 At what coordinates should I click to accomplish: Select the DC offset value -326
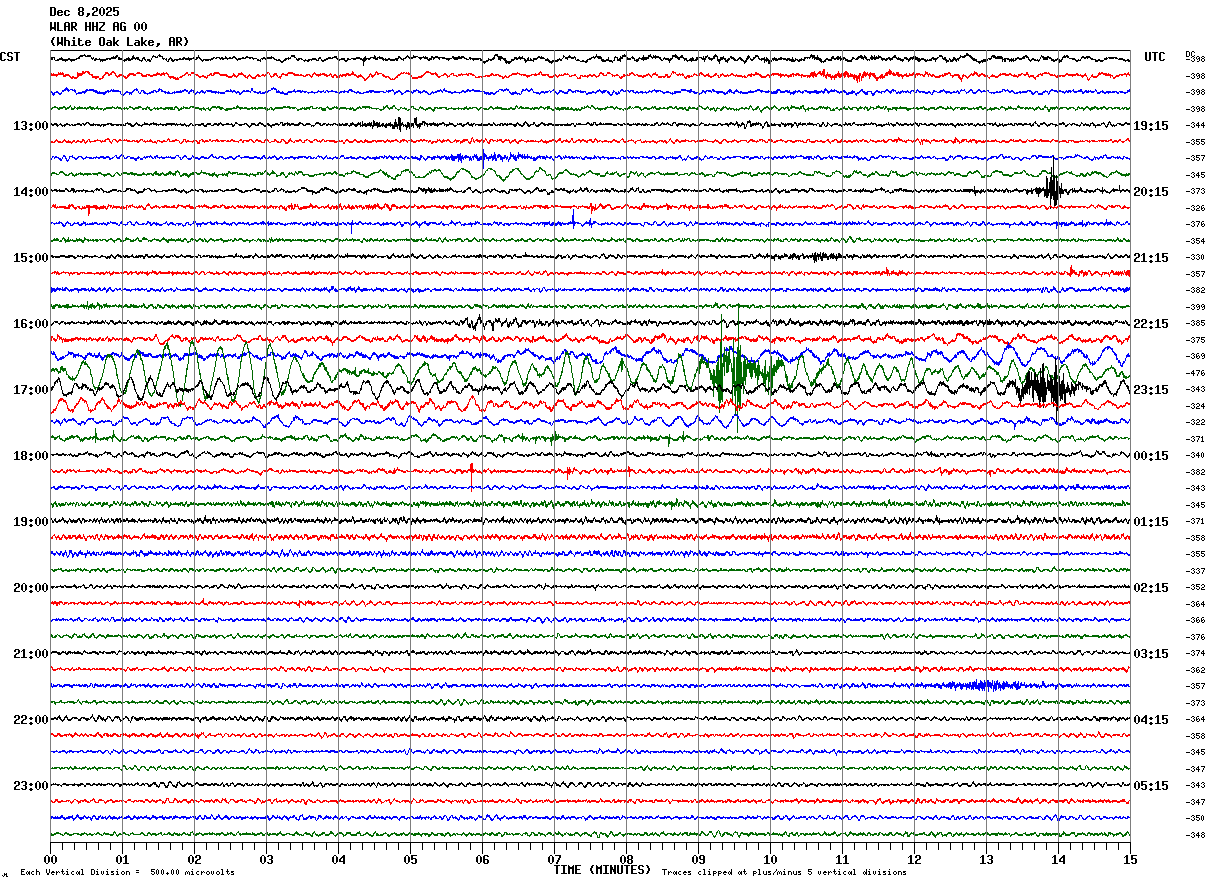1195,208
